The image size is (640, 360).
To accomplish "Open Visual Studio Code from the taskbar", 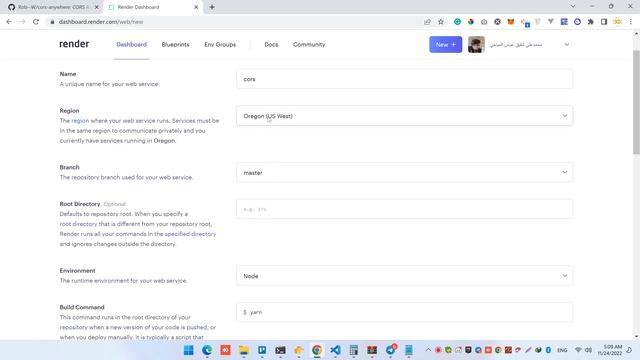I will click(336, 350).
